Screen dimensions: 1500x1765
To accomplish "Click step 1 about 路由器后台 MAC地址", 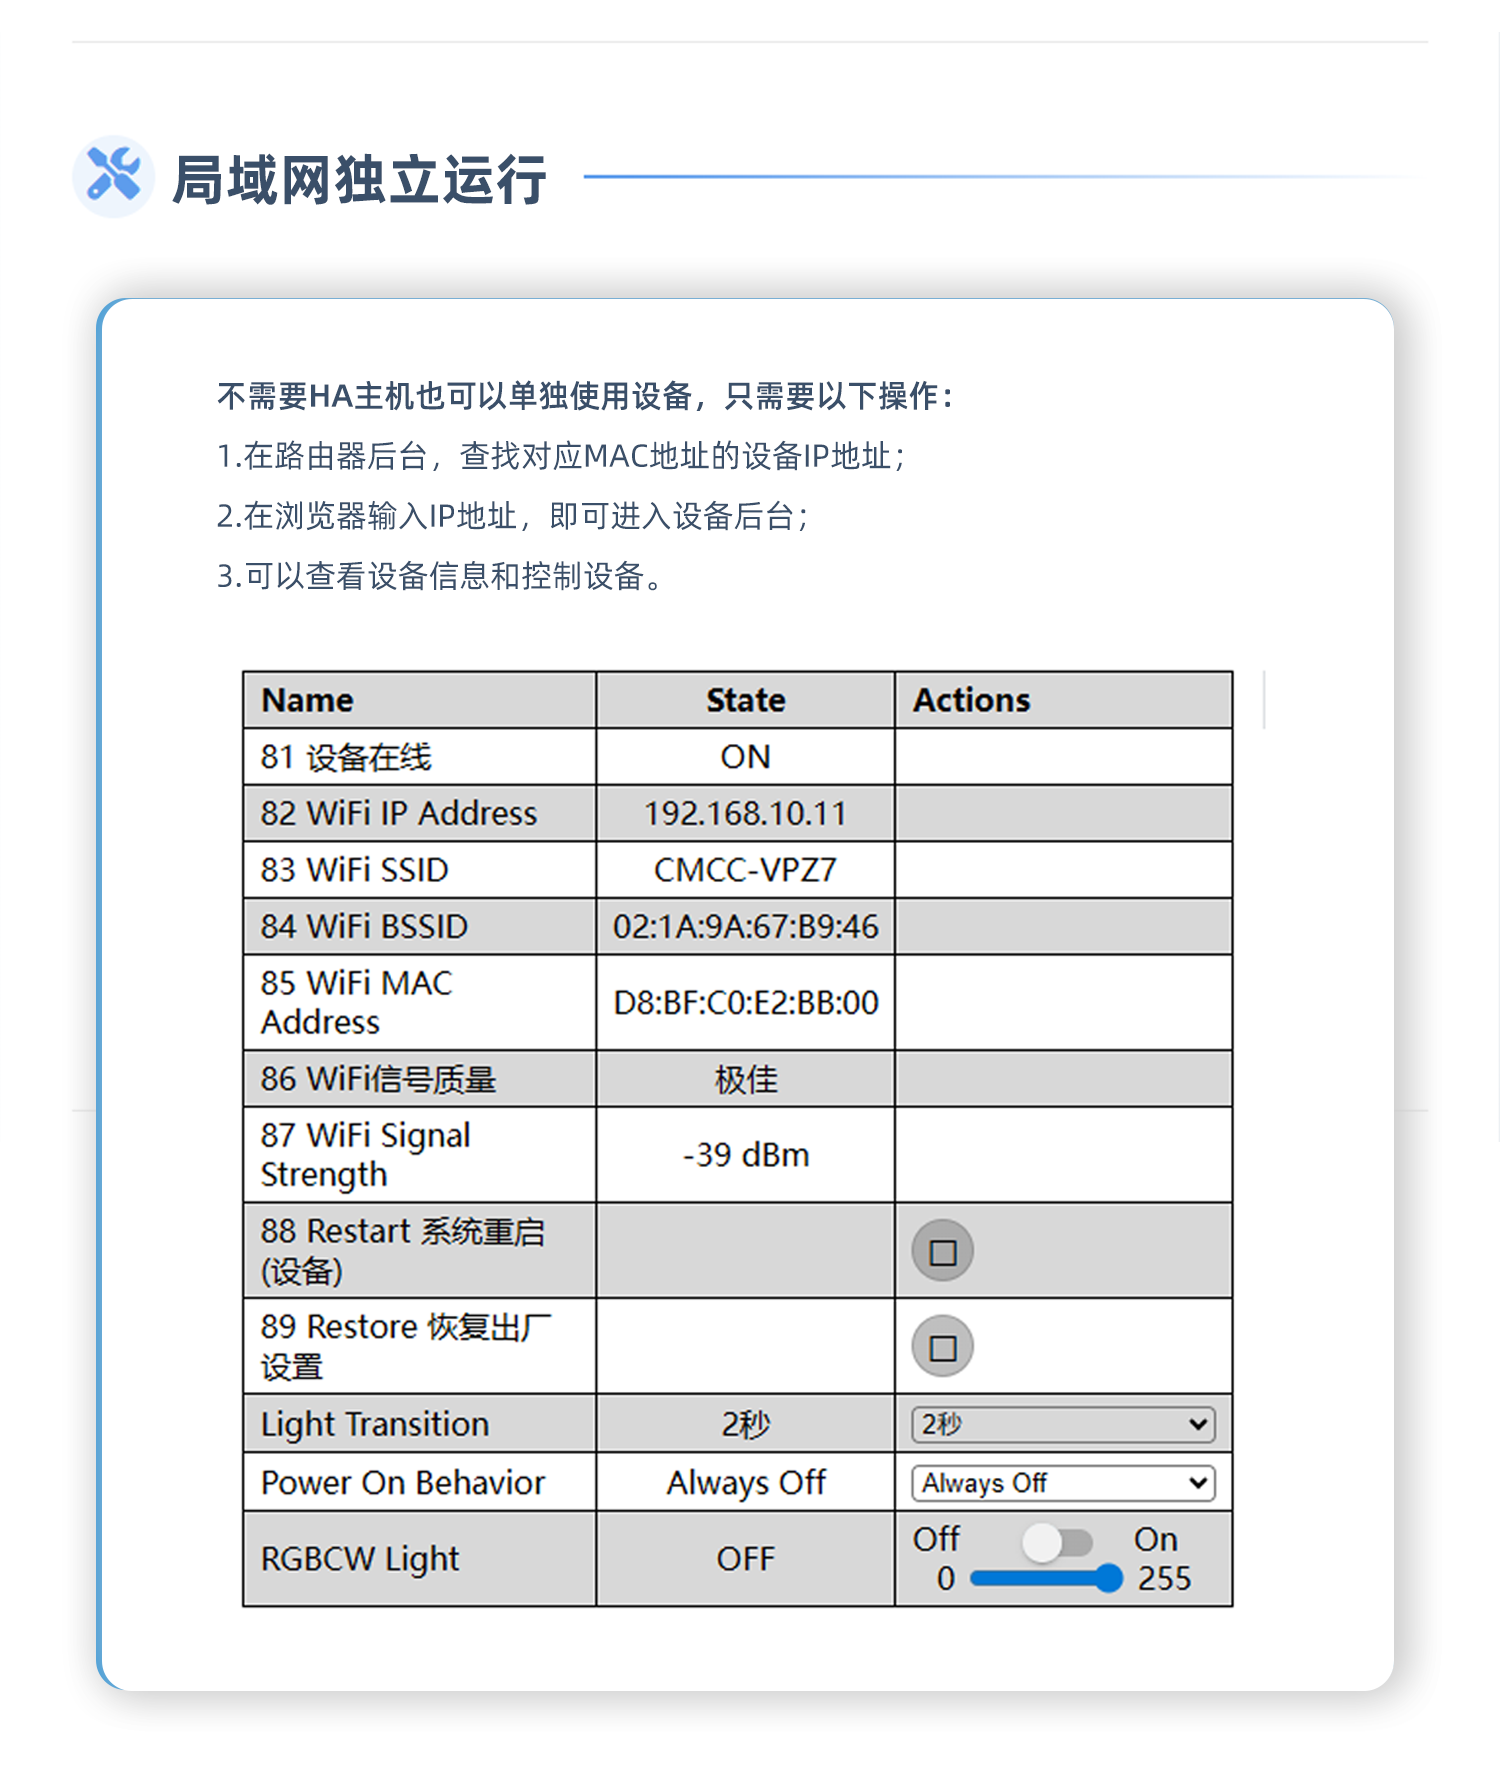I will tap(561, 456).
